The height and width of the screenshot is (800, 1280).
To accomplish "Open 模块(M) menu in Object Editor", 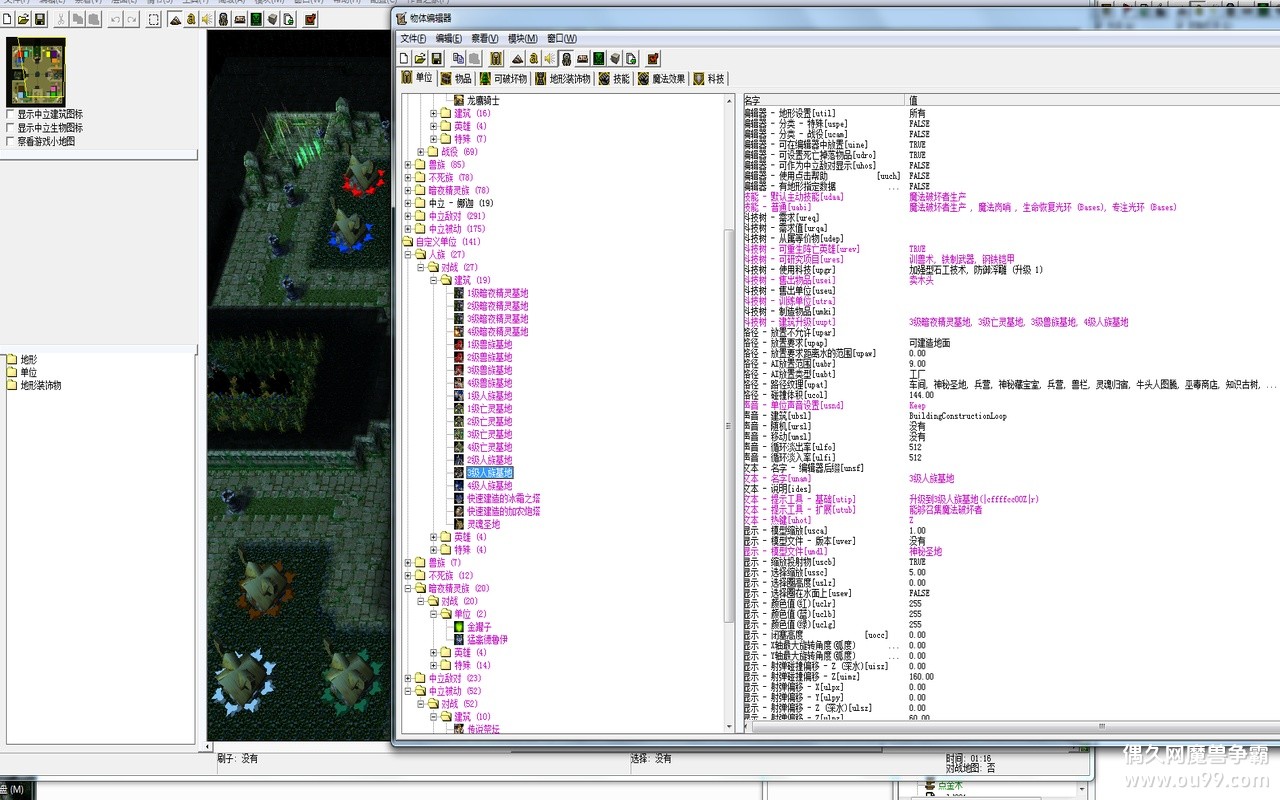I will point(523,39).
